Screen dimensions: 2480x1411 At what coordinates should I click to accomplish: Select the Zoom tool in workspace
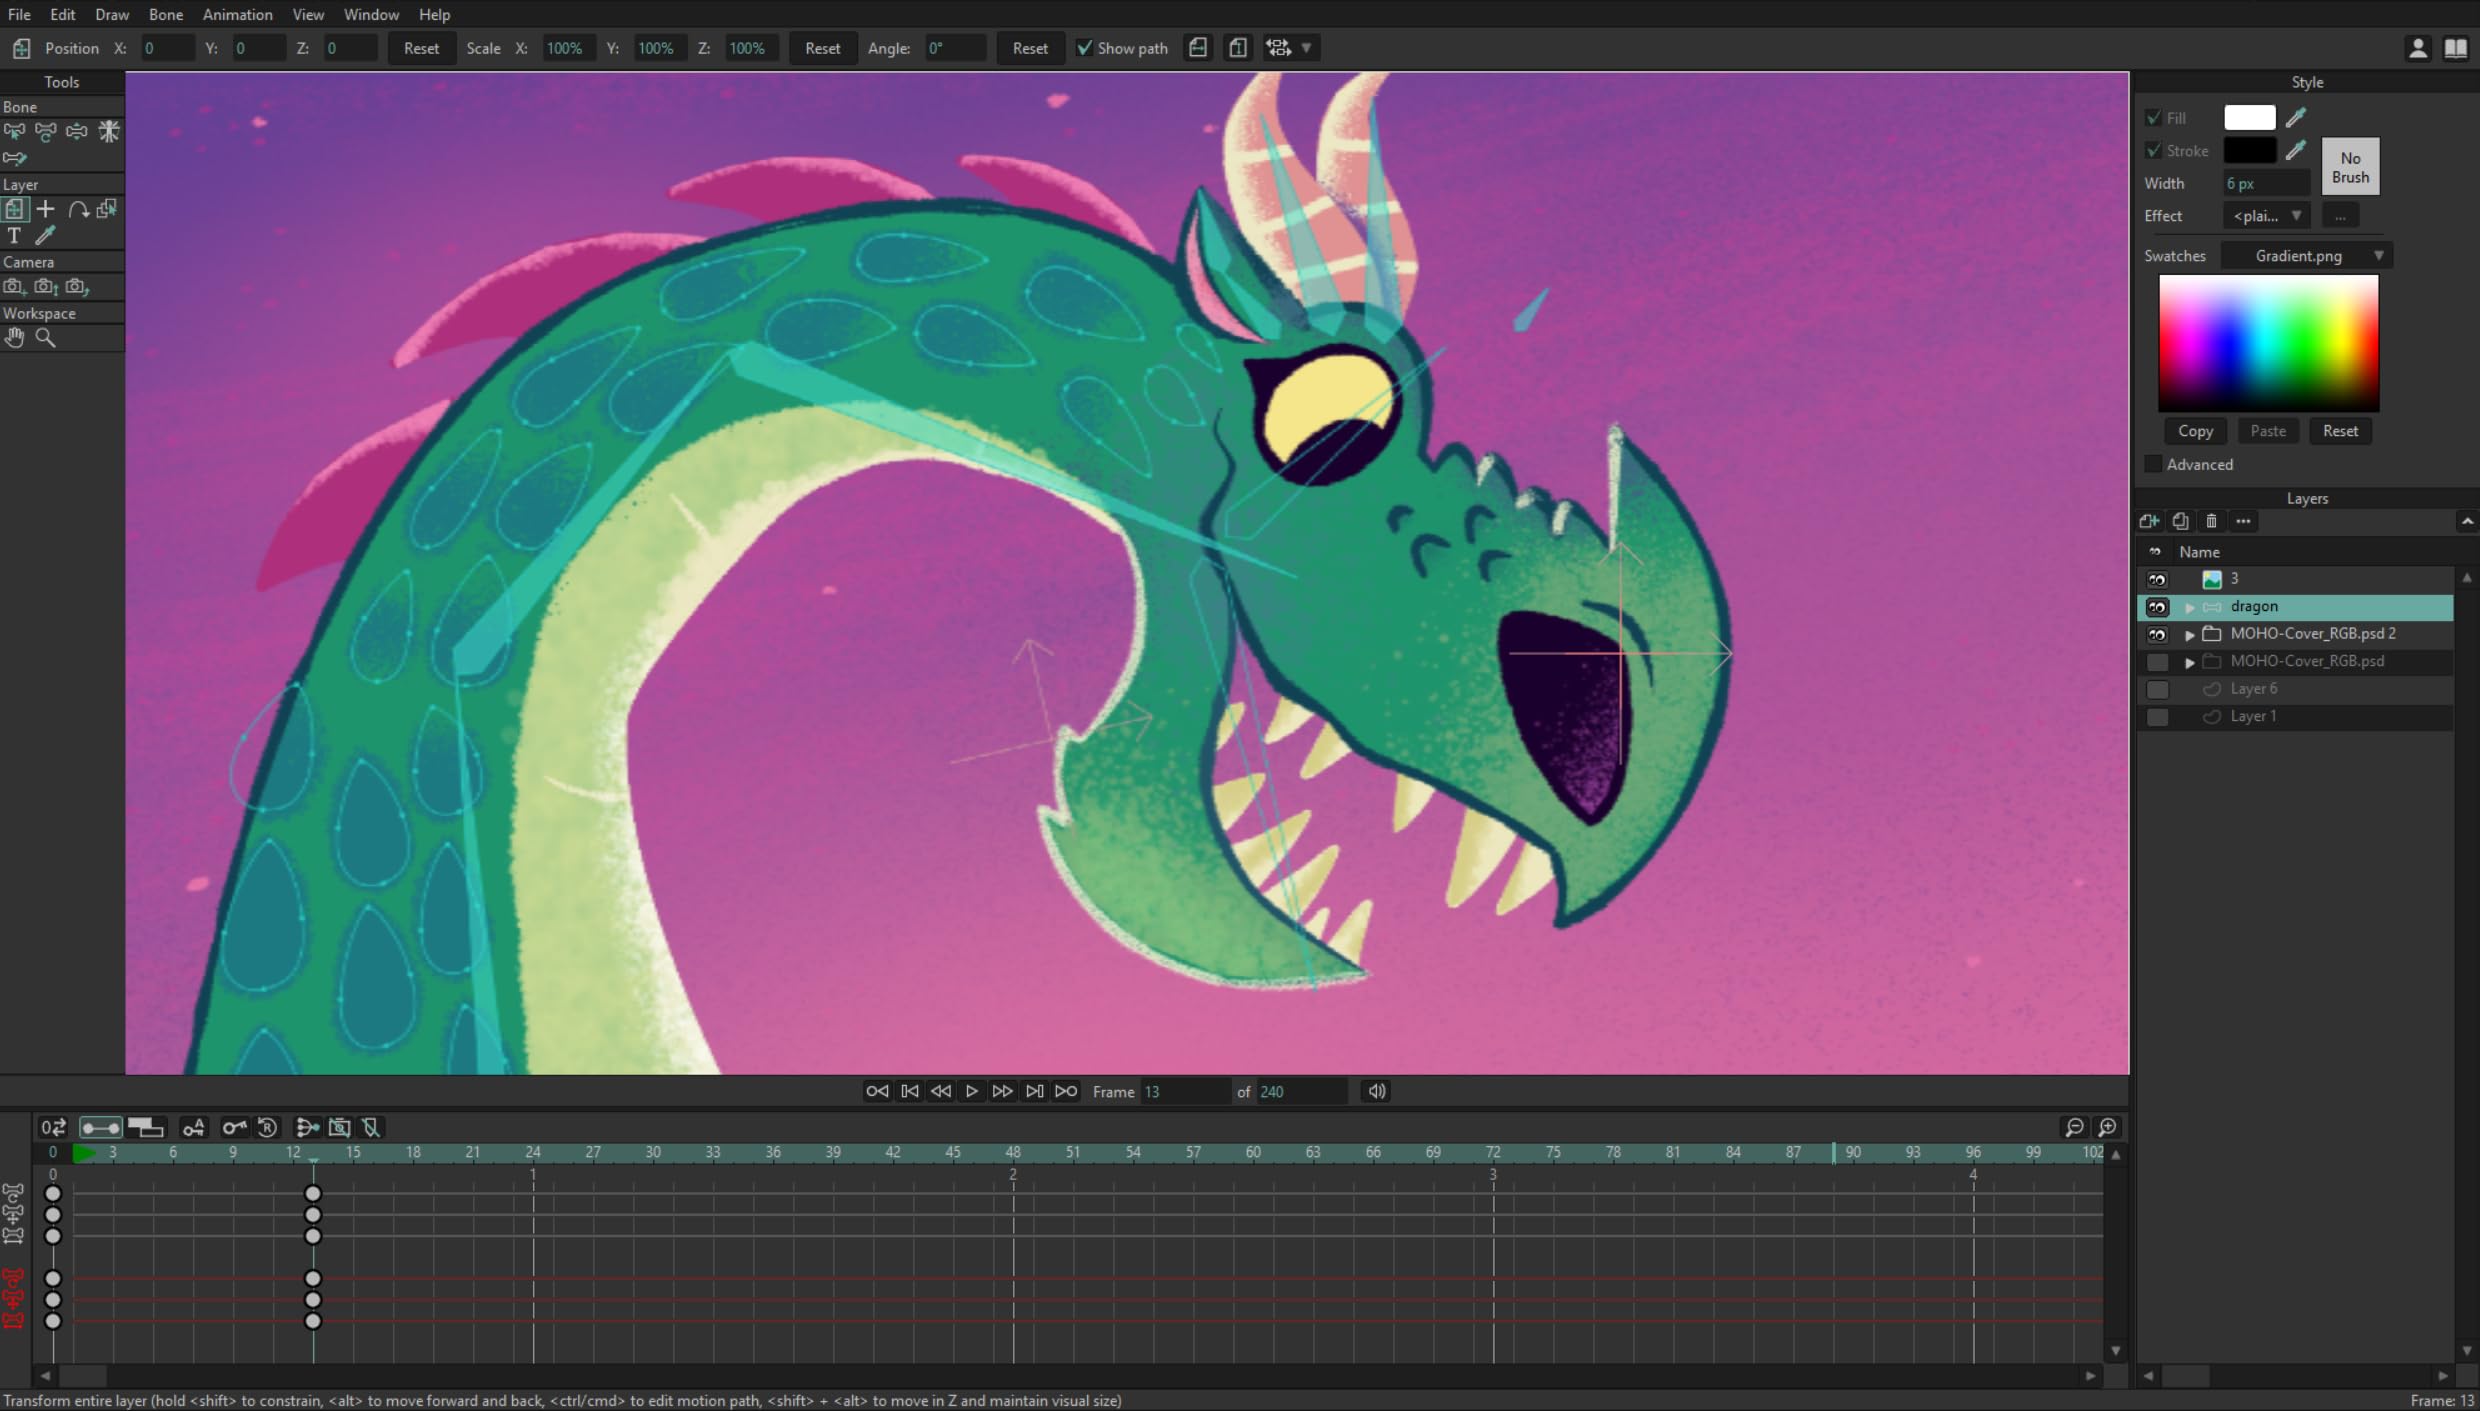coord(46,337)
